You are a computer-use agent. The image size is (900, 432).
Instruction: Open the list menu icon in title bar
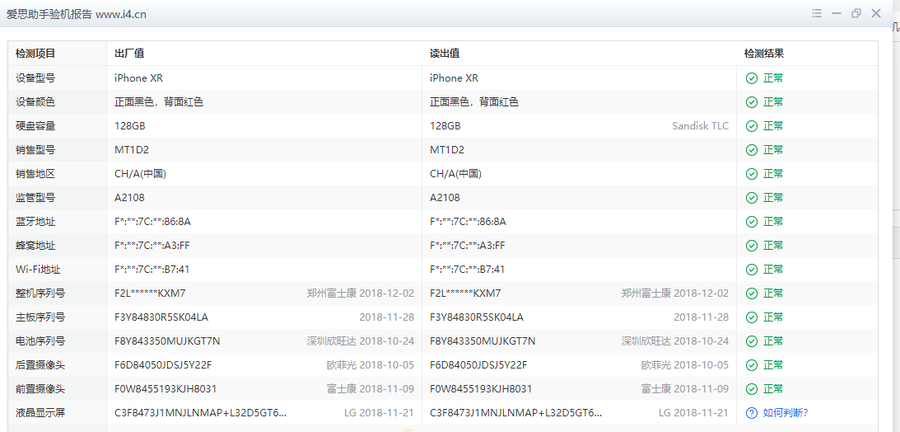[817, 14]
